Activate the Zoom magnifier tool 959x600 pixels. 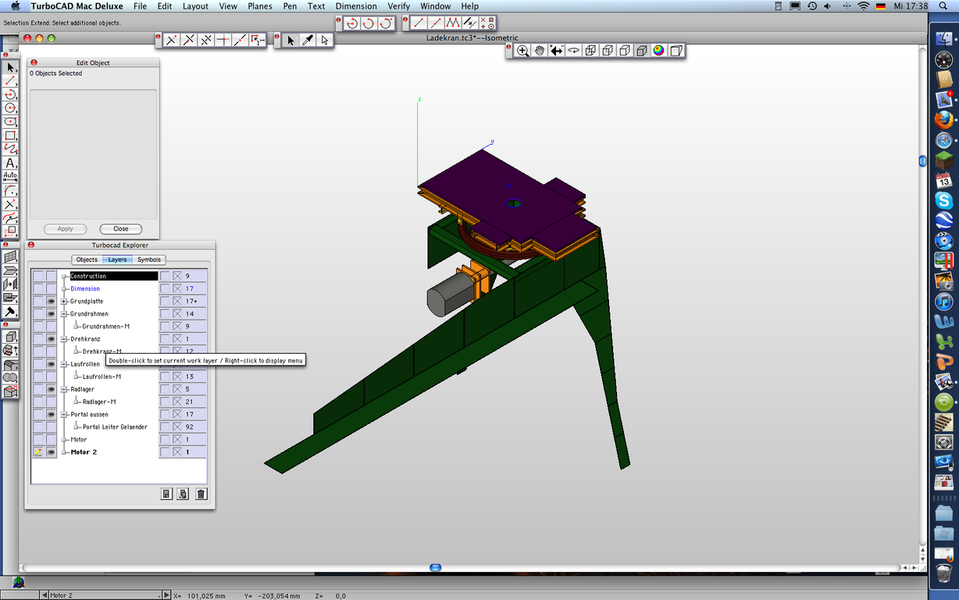pos(522,51)
